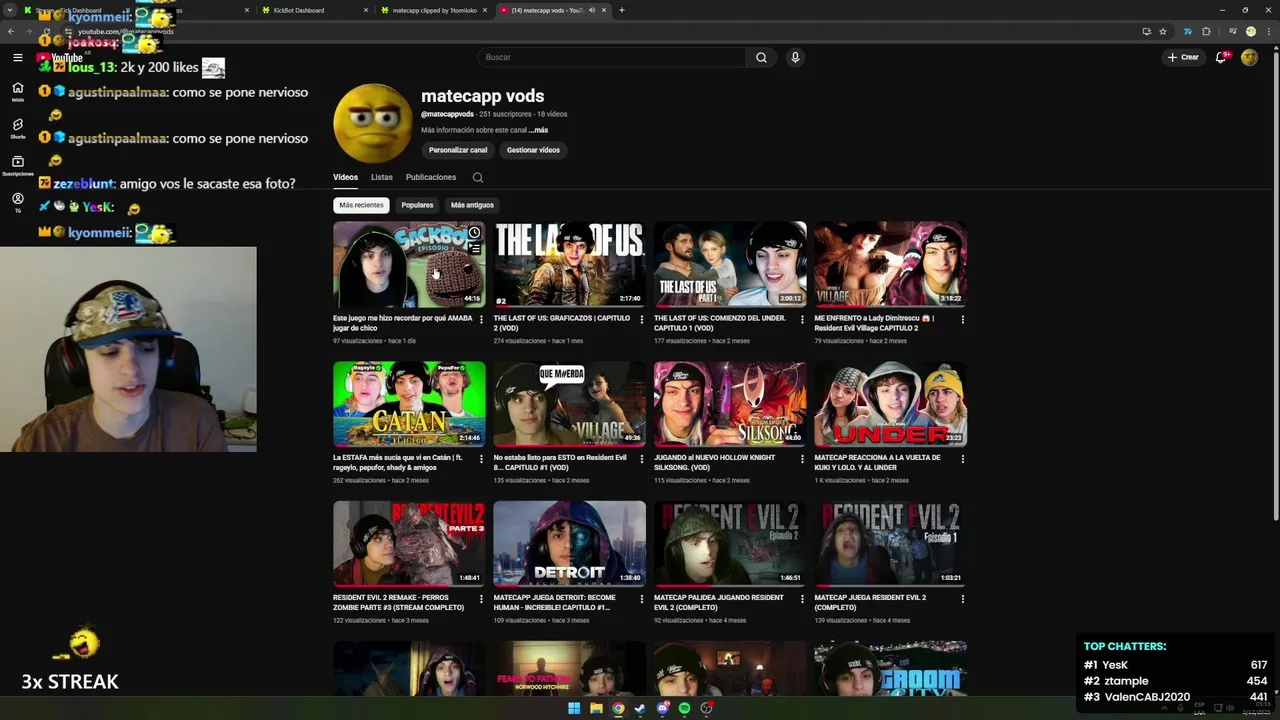Click the install app icon in address bar
The width and height of the screenshot is (1280, 720).
coord(1146,31)
